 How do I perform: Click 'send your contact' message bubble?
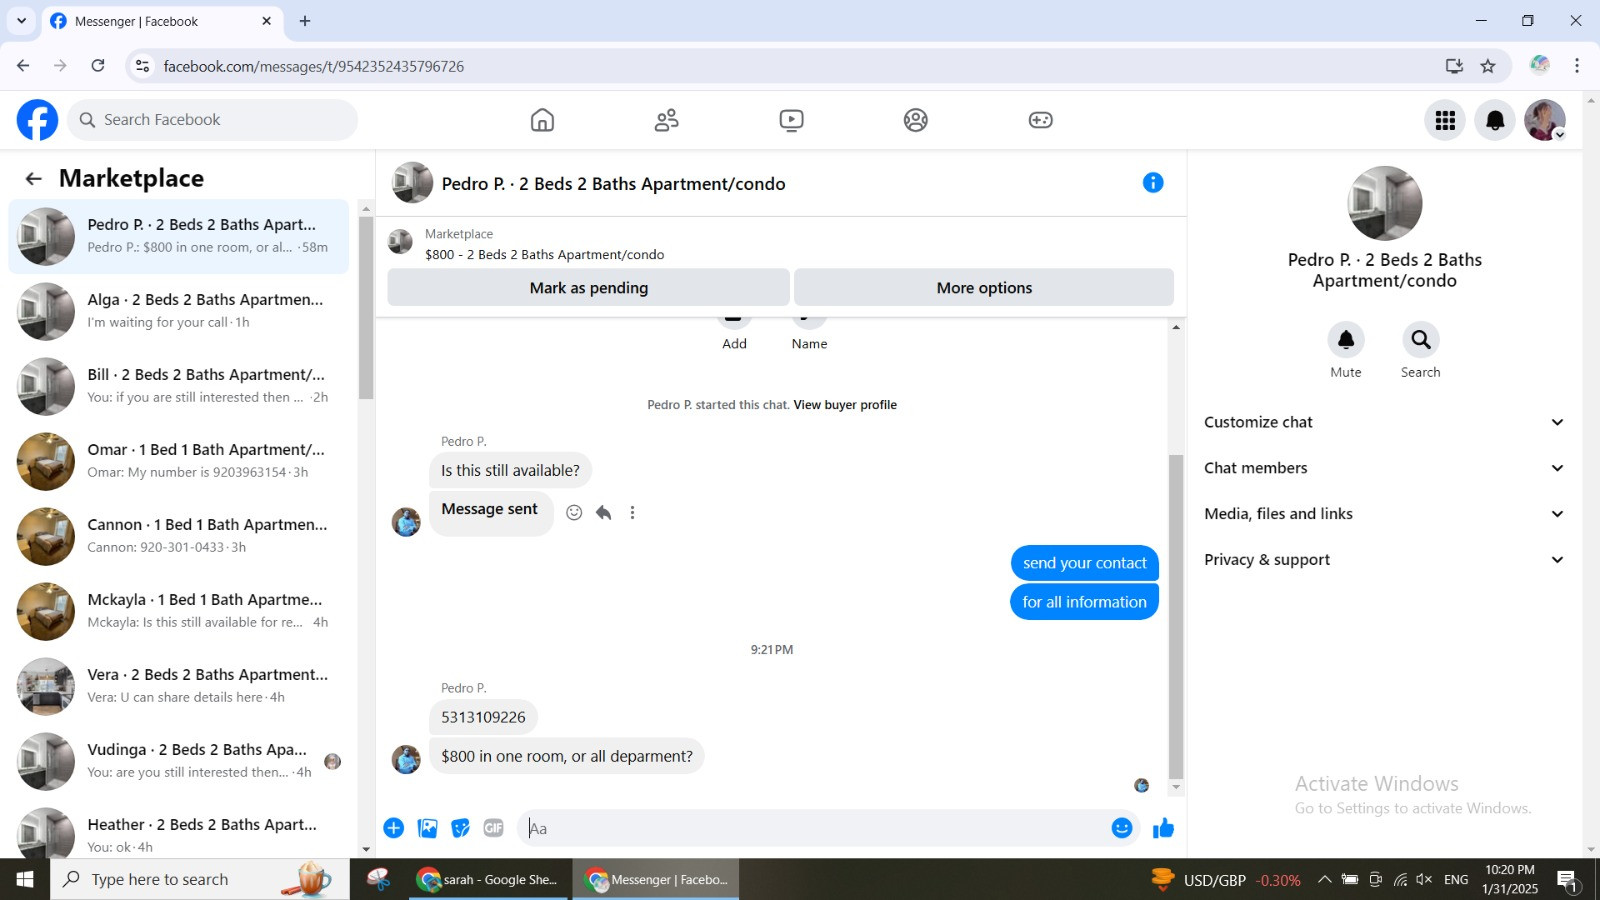[x=1084, y=563]
